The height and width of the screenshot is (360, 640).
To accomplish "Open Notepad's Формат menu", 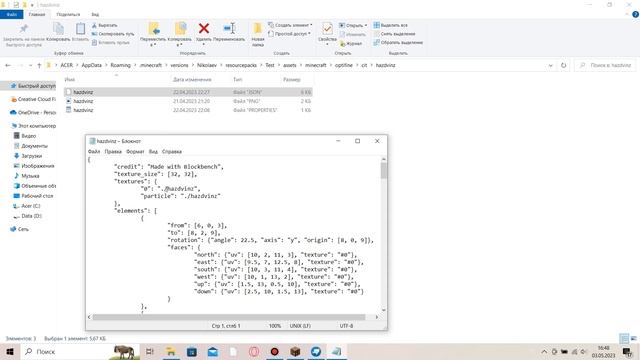I will click(x=135, y=151).
